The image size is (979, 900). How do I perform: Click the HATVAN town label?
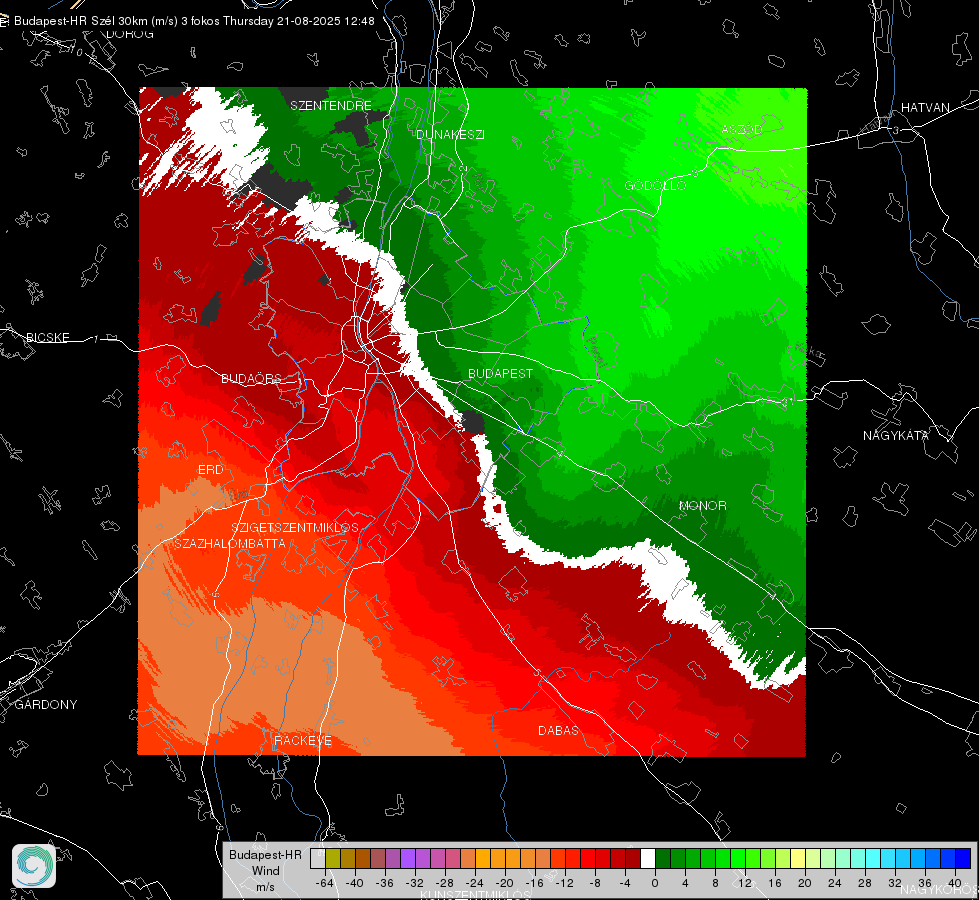[x=925, y=107]
